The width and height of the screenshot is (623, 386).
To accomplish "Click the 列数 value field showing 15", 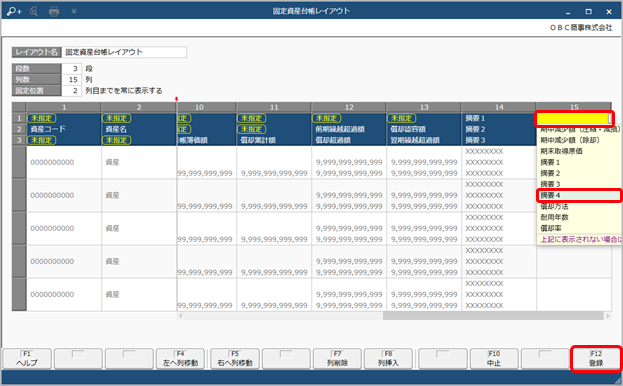I will [72, 80].
